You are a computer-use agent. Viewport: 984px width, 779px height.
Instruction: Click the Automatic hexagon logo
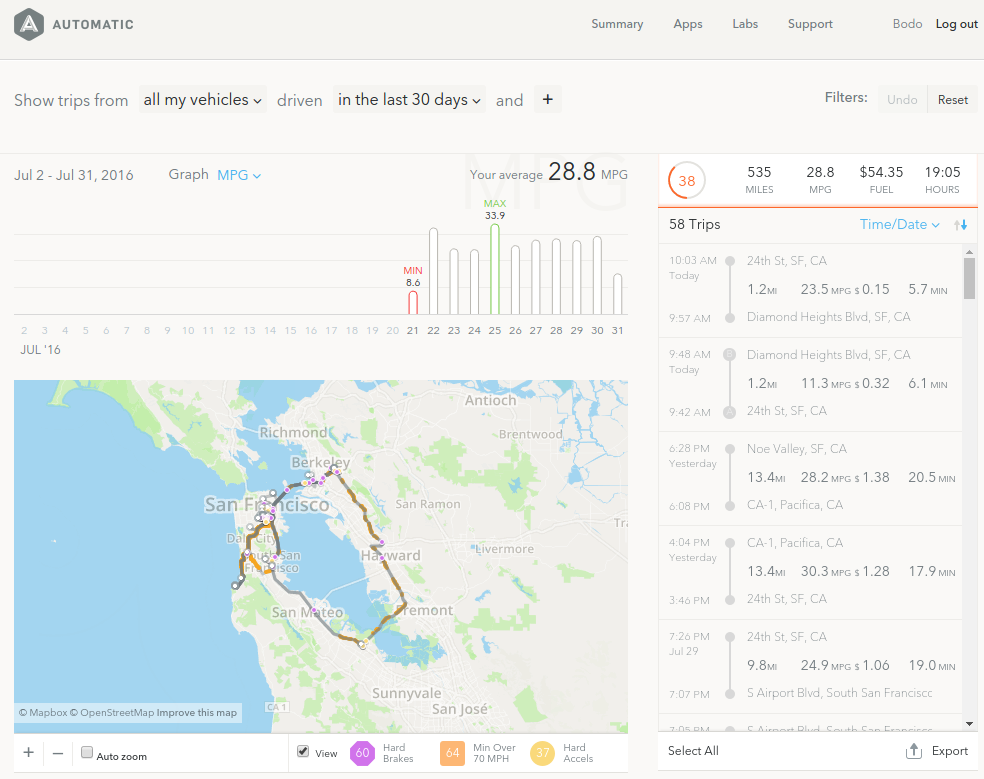(x=29, y=24)
